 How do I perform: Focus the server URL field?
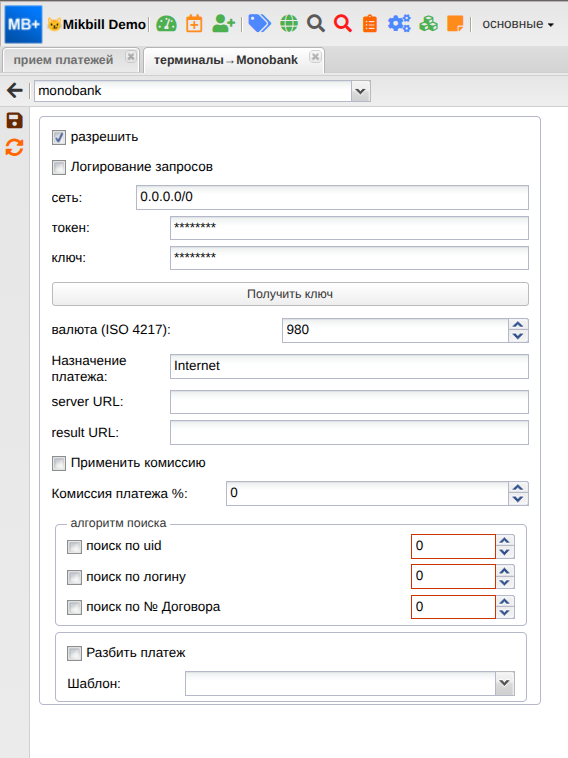tap(349, 402)
